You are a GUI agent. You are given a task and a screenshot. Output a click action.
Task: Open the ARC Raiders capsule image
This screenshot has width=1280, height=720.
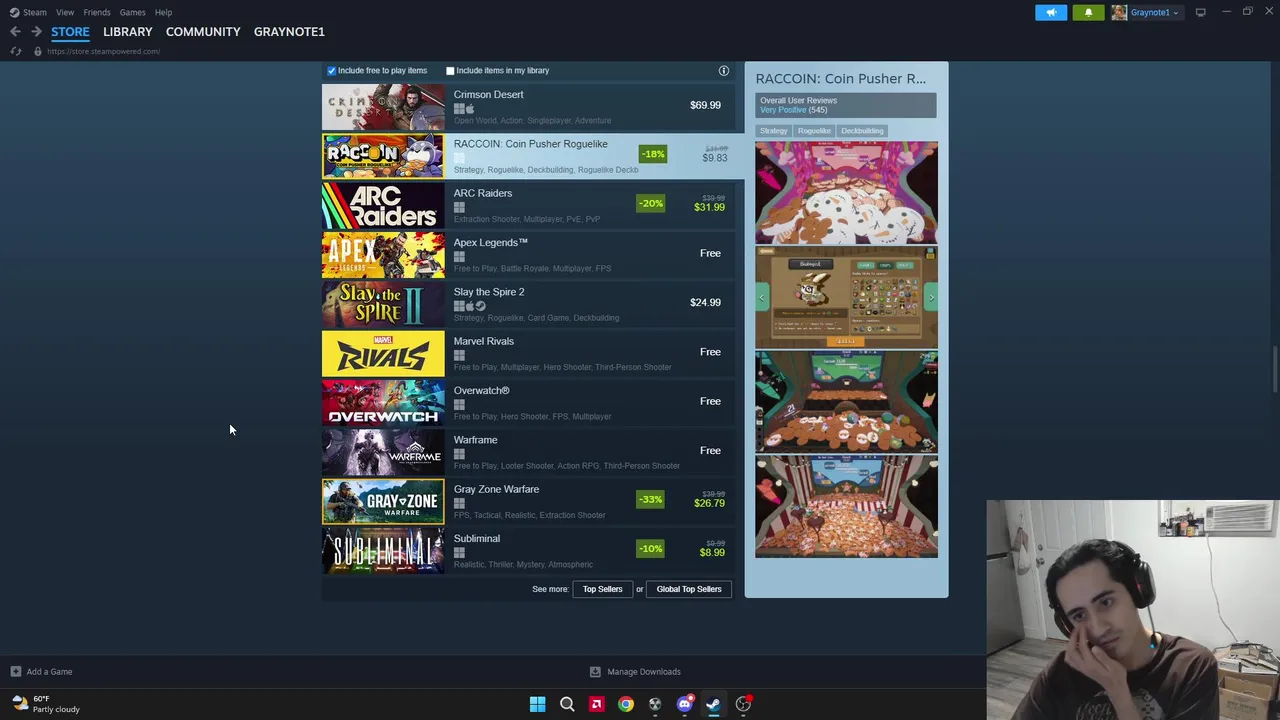coord(383,206)
